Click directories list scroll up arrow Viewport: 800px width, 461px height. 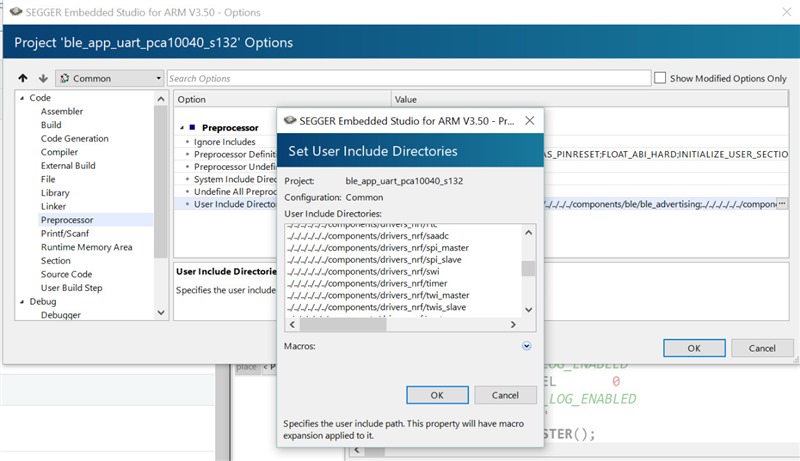(x=529, y=233)
